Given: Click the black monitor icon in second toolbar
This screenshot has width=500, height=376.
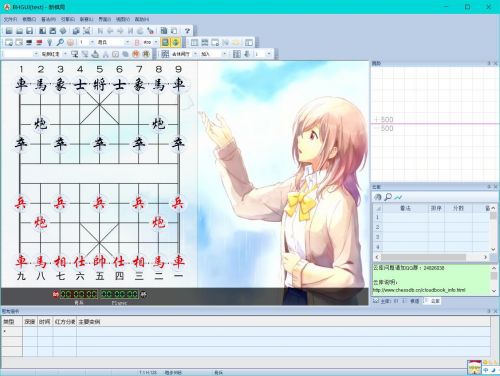Looking at the screenshot, I should (x=29, y=42).
